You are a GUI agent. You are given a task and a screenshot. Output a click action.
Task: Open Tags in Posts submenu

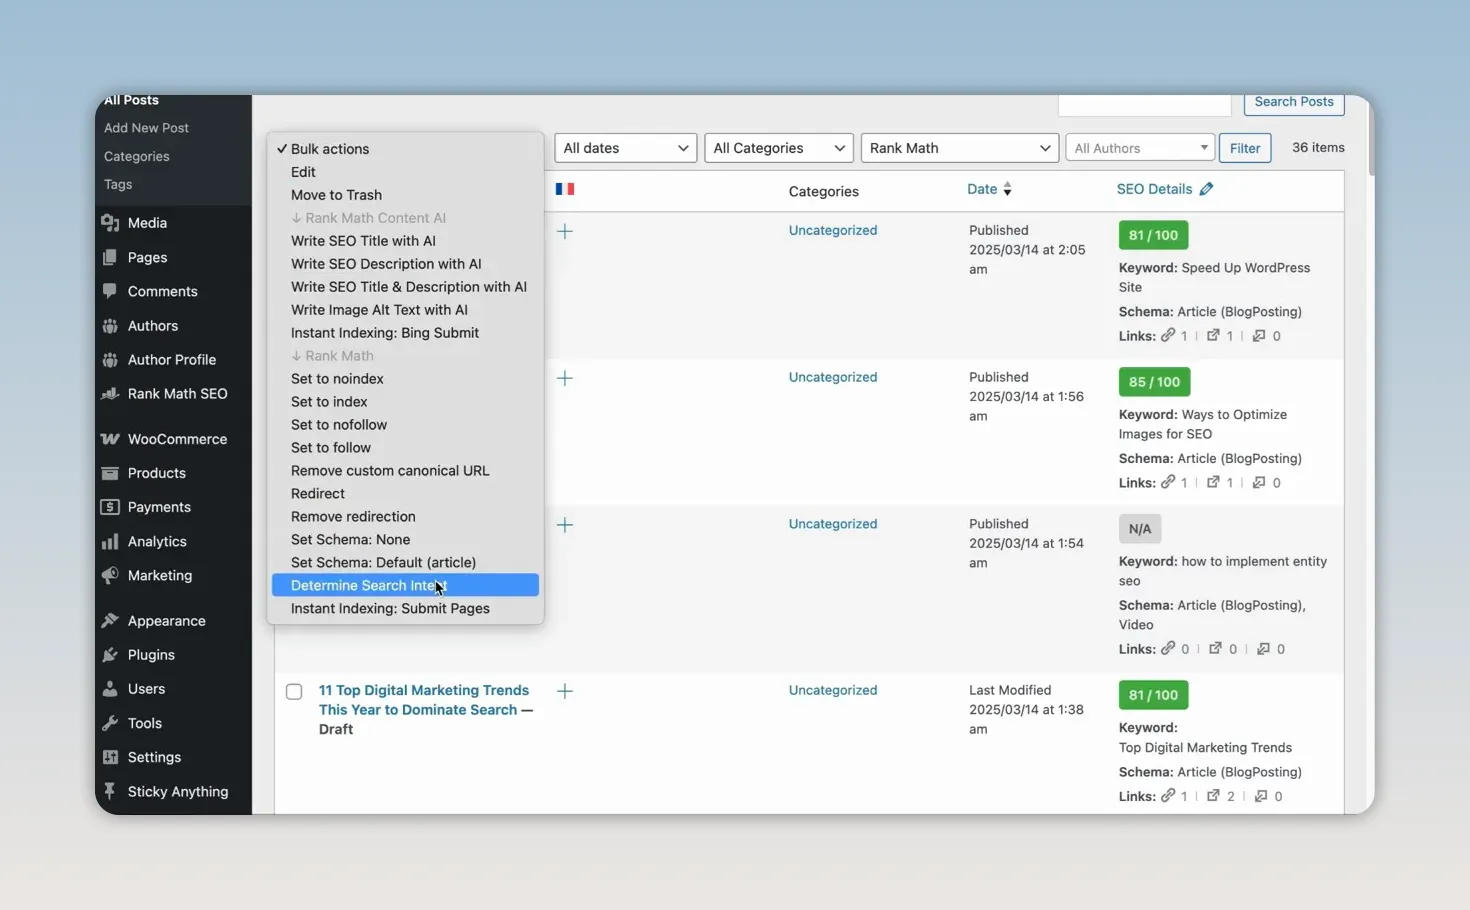[118, 184]
